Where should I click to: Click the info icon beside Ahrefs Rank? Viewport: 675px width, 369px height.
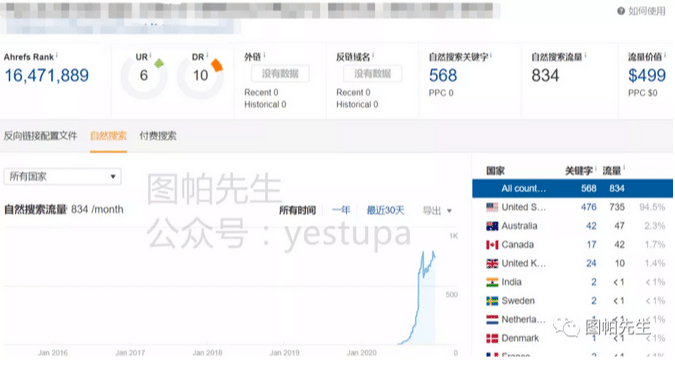tap(57, 55)
